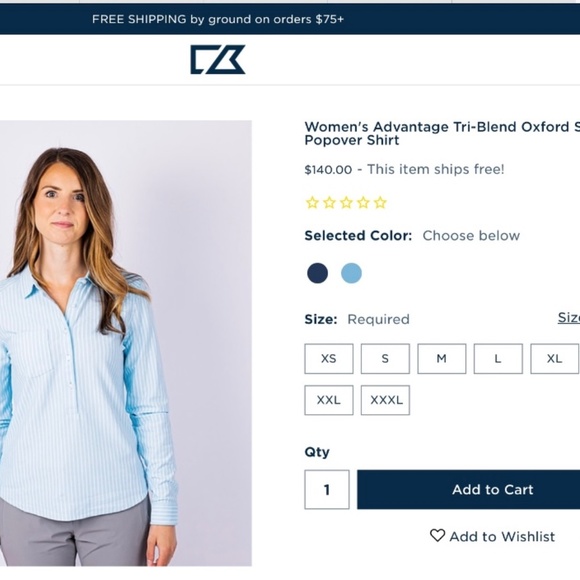Select the light blue color swatch

coord(351,273)
